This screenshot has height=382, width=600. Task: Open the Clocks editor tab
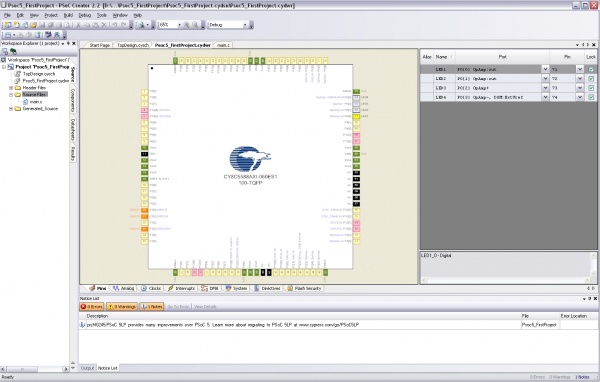pyautogui.click(x=151, y=288)
